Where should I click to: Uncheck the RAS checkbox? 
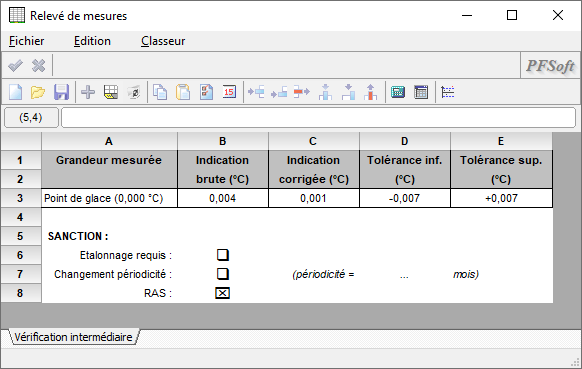click(223, 293)
